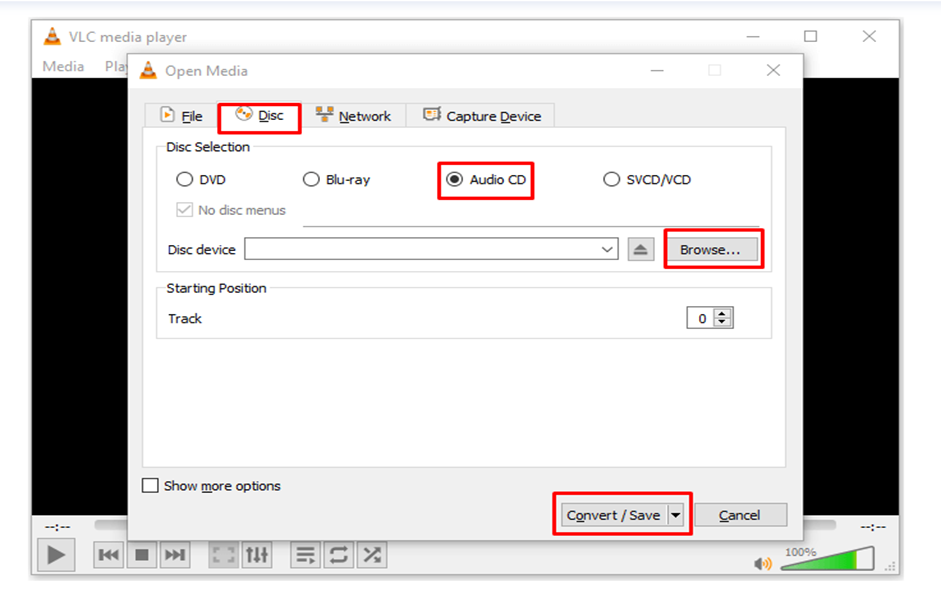
Task: Click the VLC cone icon in main title bar
Action: [53, 37]
